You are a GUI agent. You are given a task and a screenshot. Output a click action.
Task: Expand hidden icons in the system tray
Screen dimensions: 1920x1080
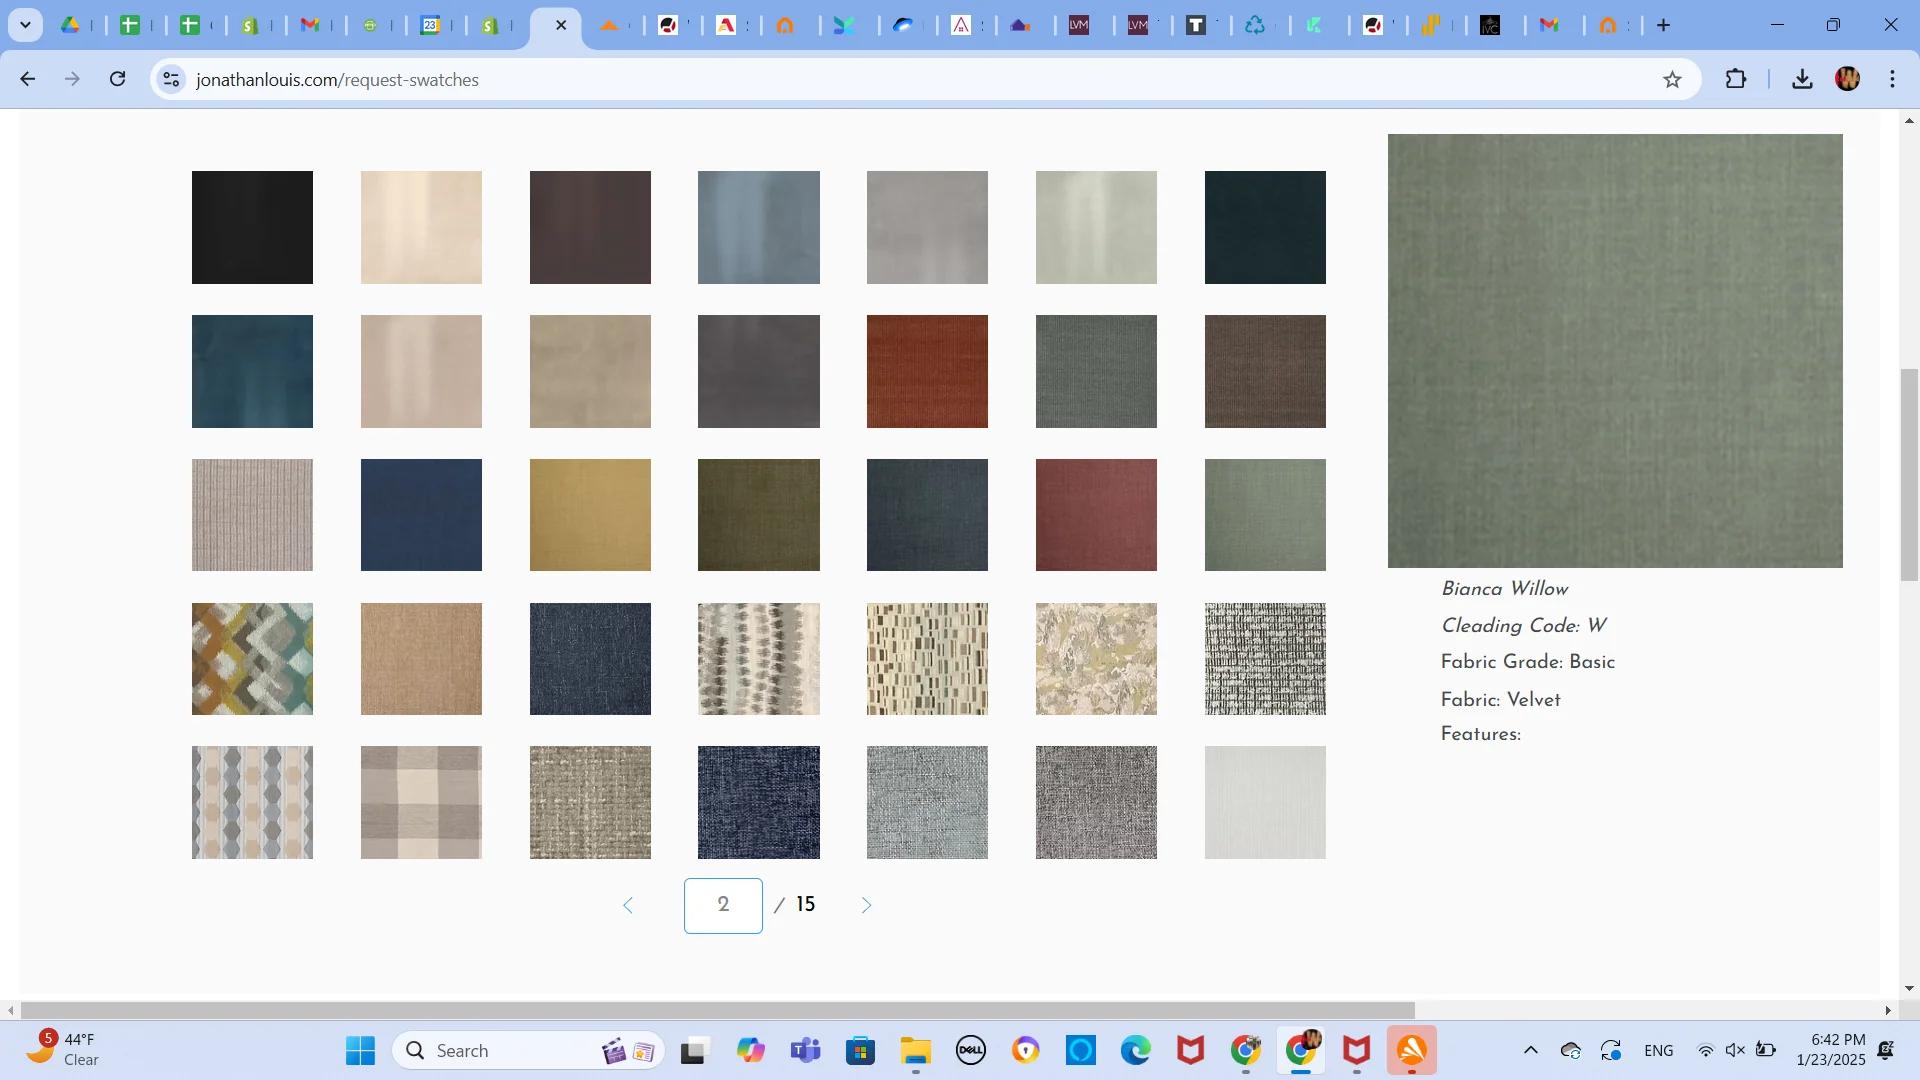pyautogui.click(x=1530, y=1050)
